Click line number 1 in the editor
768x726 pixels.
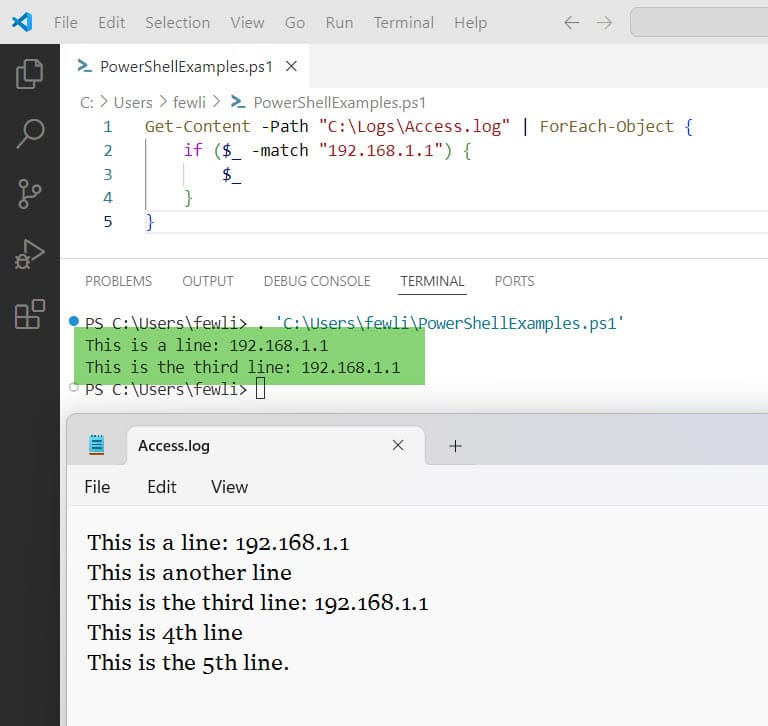[108, 127]
